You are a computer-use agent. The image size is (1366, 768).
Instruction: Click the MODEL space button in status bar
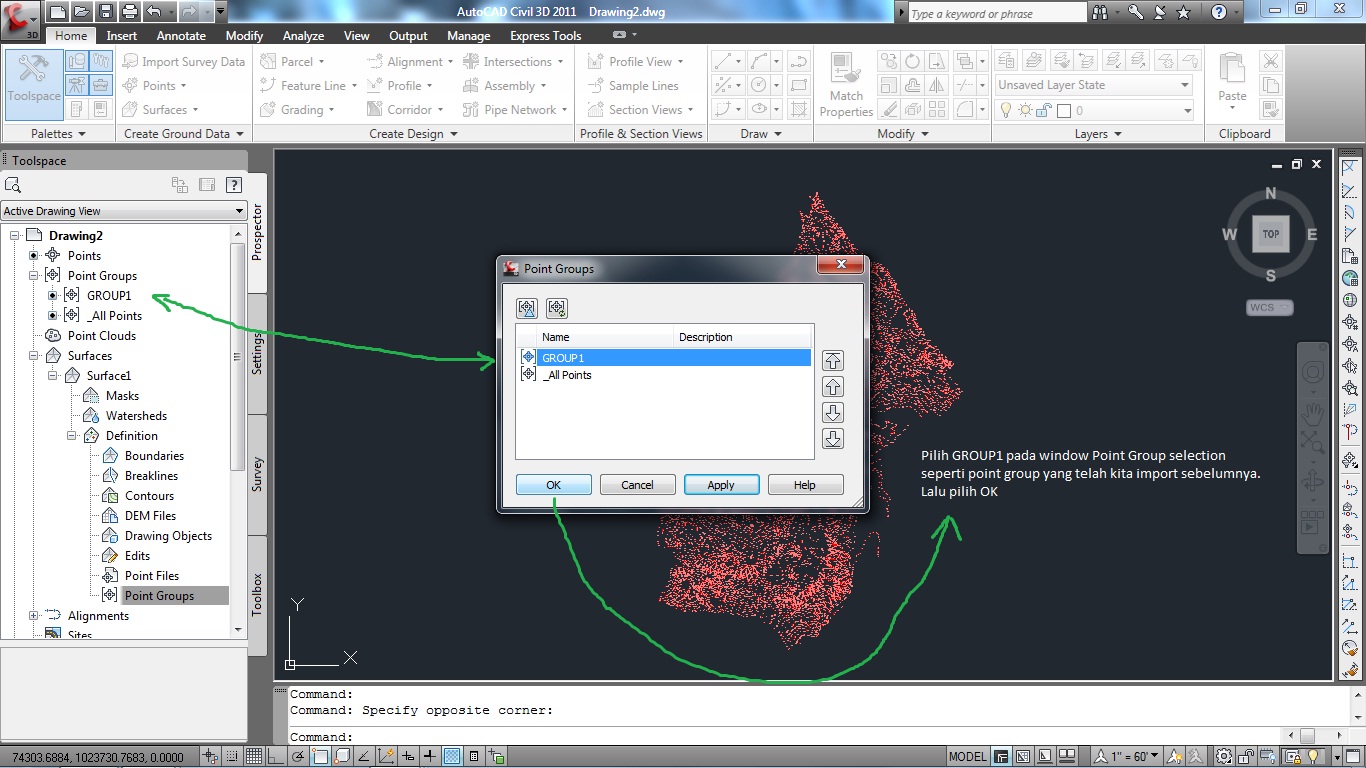(967, 756)
